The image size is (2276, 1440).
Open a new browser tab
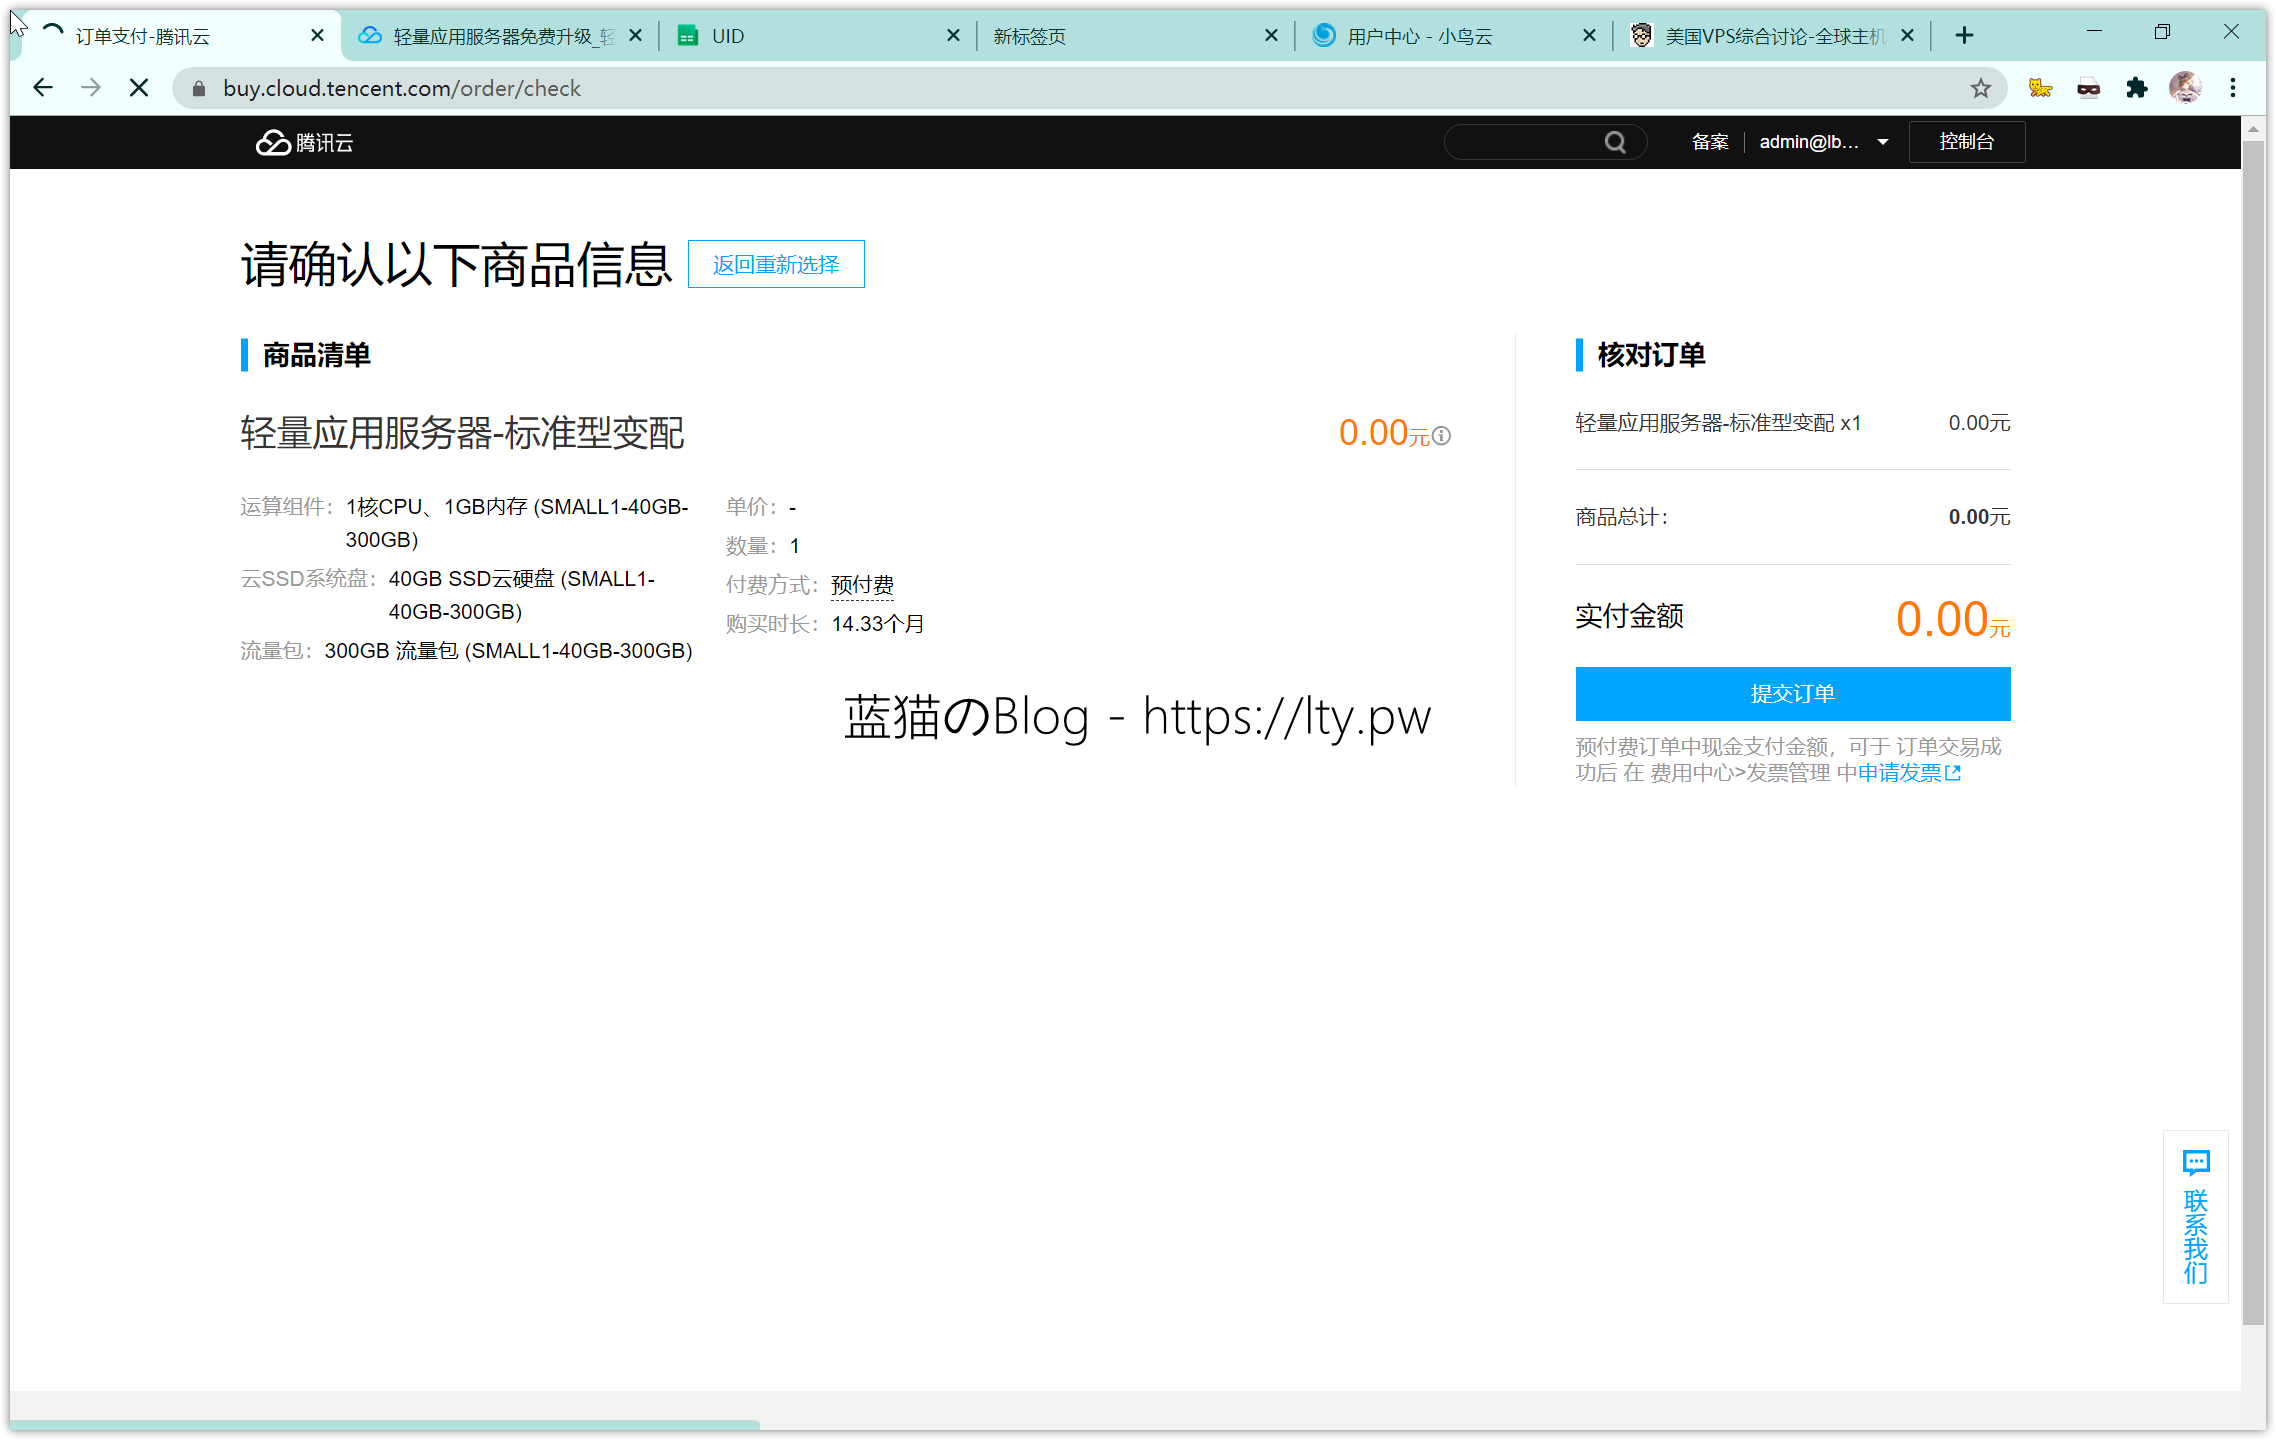(1964, 36)
